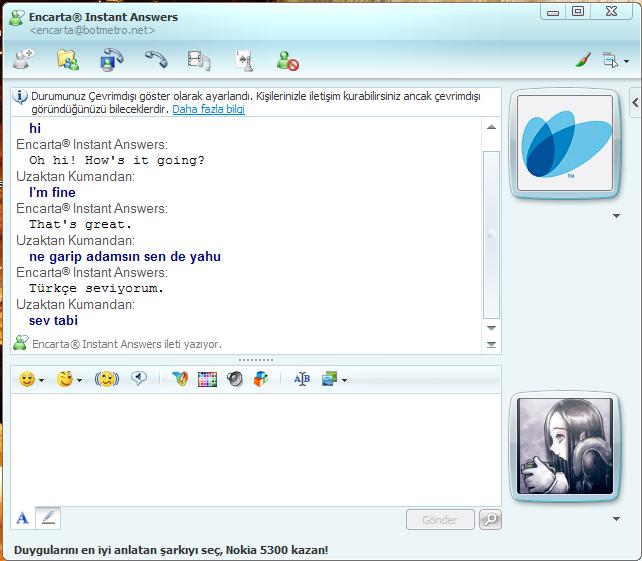Expand the background picture dropdown
Image resolution: width=642 pixels, height=561 pixels.
344,380
